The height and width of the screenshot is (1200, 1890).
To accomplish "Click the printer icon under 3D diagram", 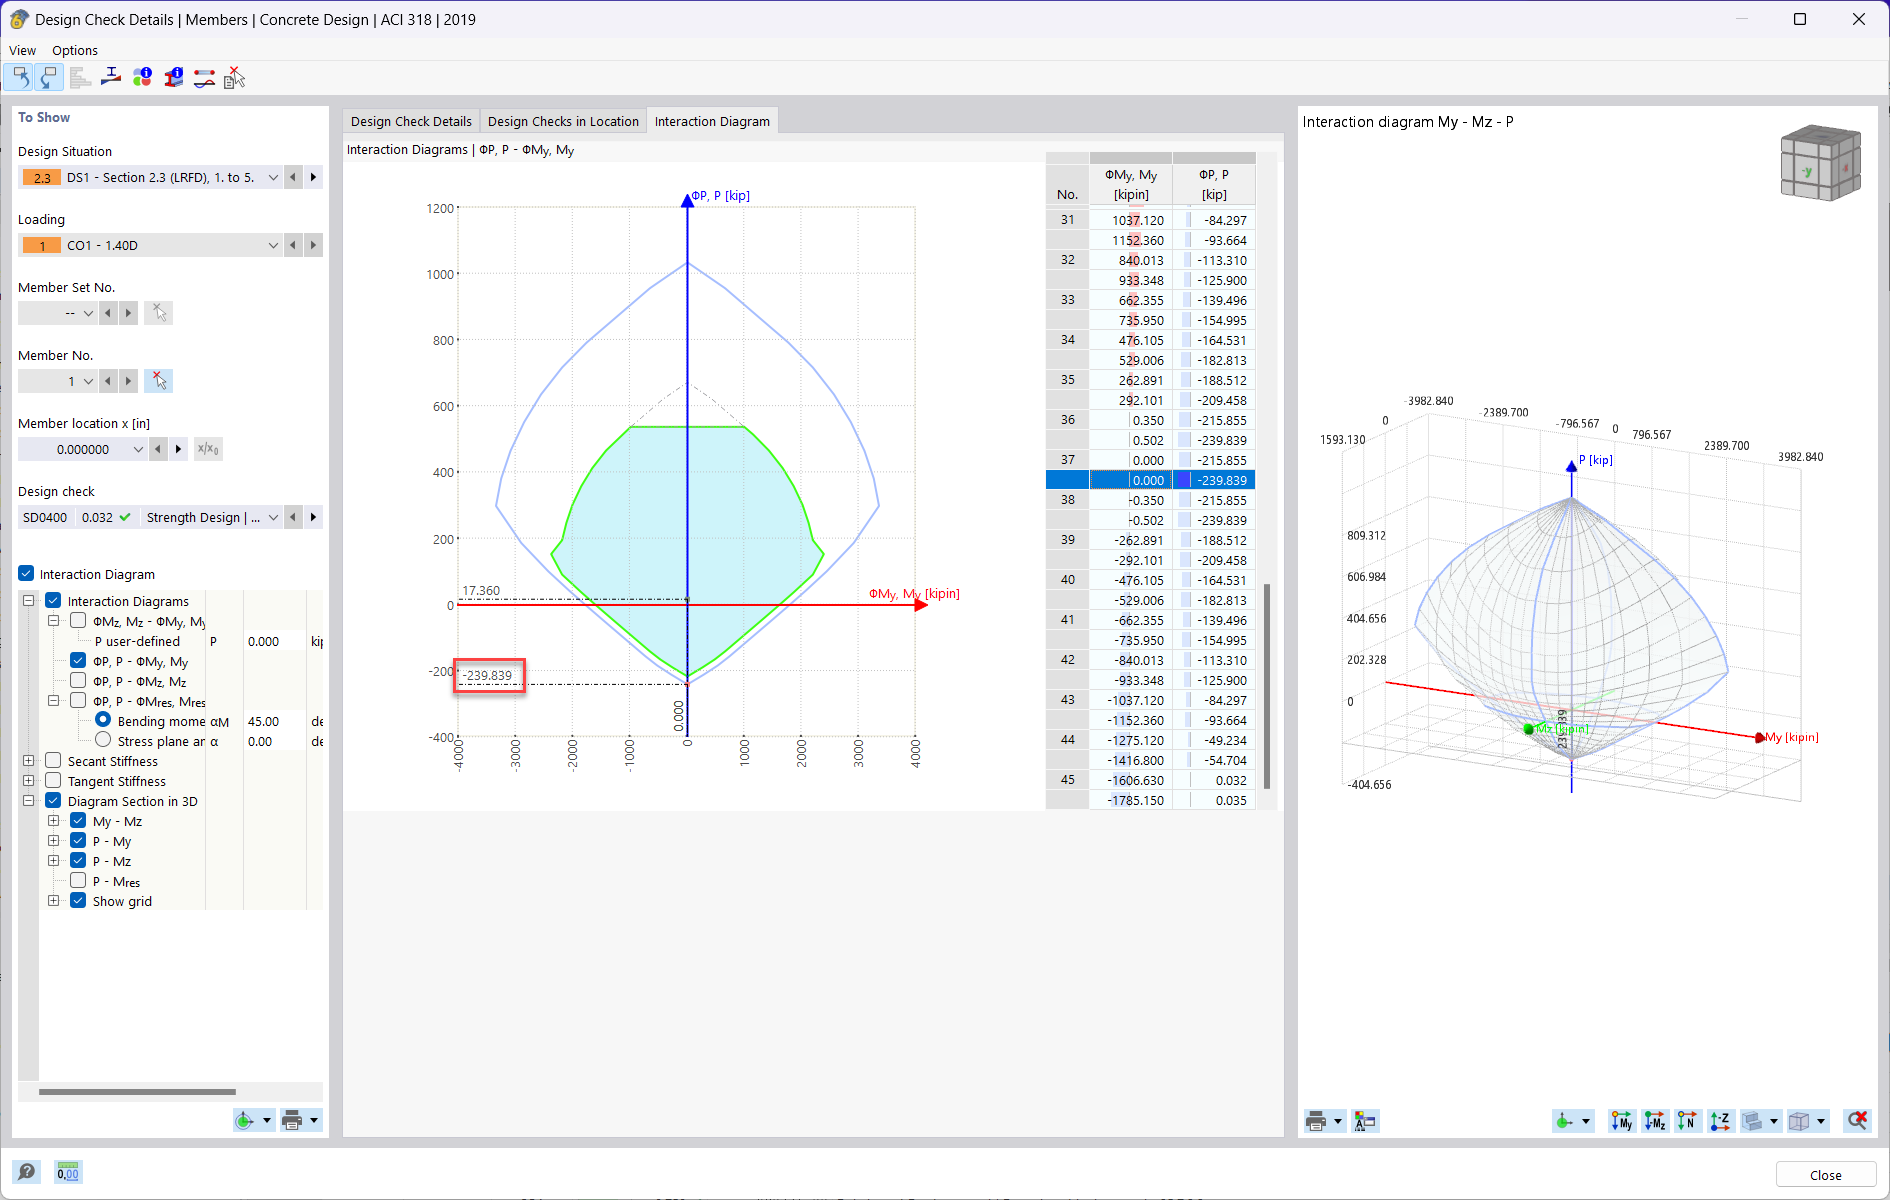I will click(1316, 1121).
